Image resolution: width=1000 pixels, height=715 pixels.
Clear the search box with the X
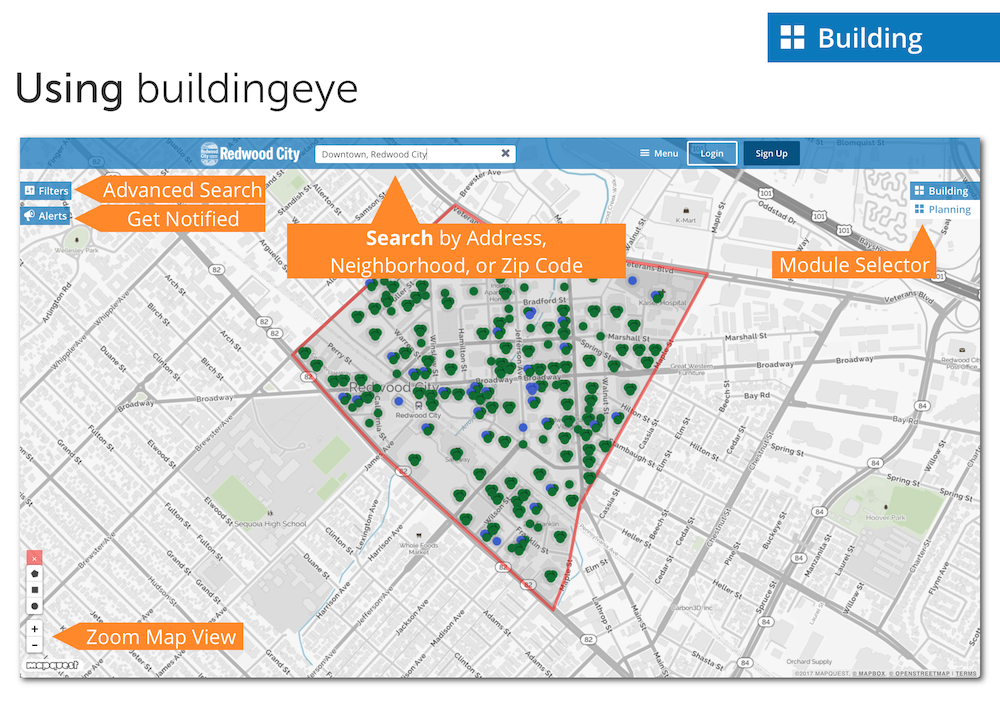tap(505, 153)
